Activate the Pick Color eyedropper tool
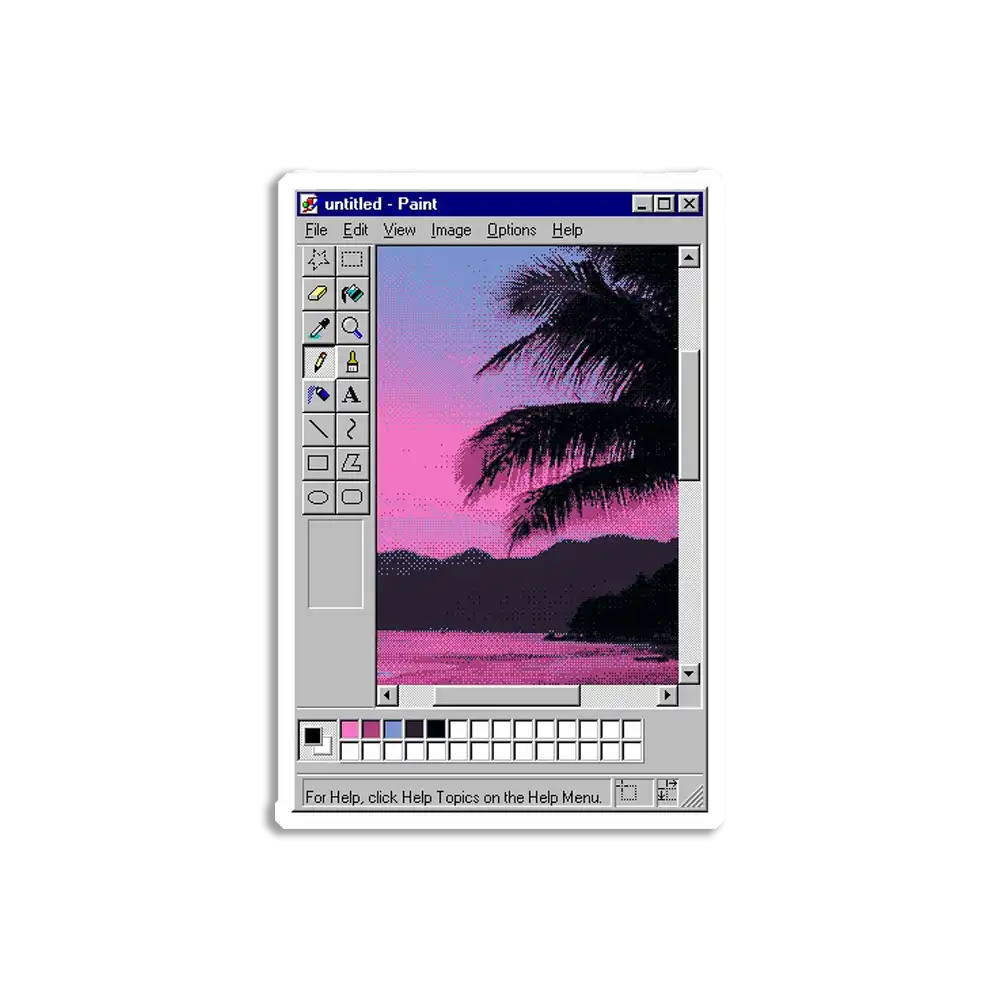The height and width of the screenshot is (1000, 1000). (x=319, y=328)
